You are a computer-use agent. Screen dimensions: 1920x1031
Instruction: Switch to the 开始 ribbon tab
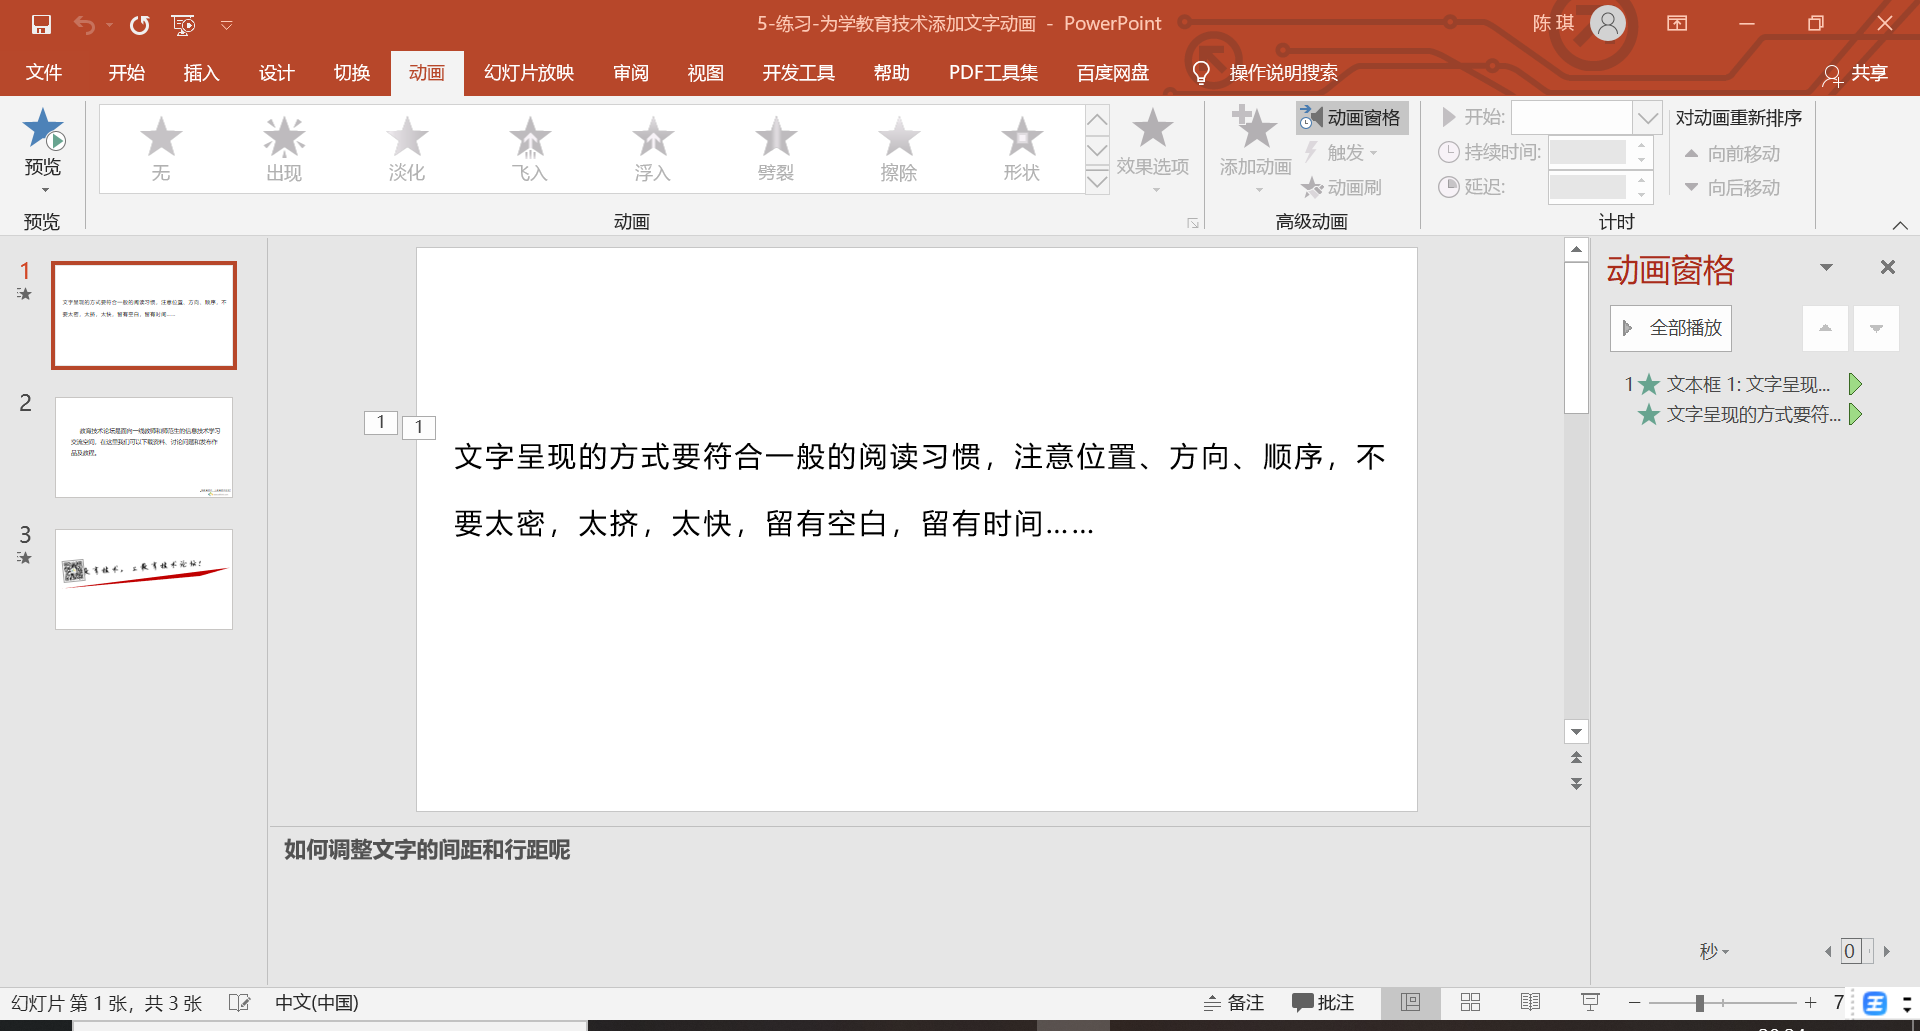click(127, 73)
